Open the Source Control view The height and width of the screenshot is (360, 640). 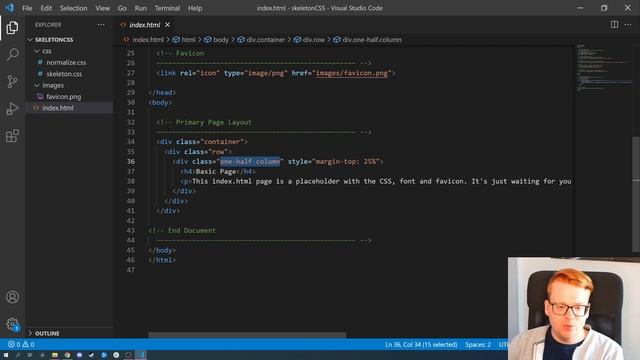click(12, 81)
